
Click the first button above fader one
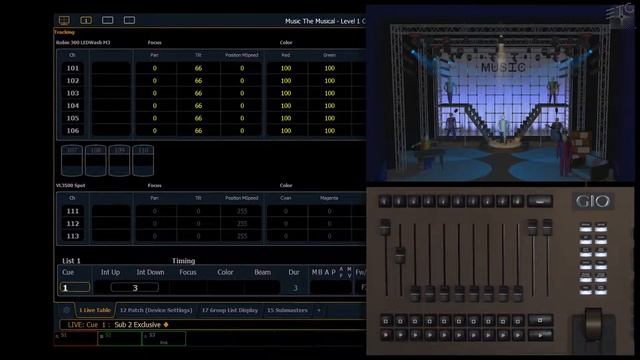click(x=385, y=201)
